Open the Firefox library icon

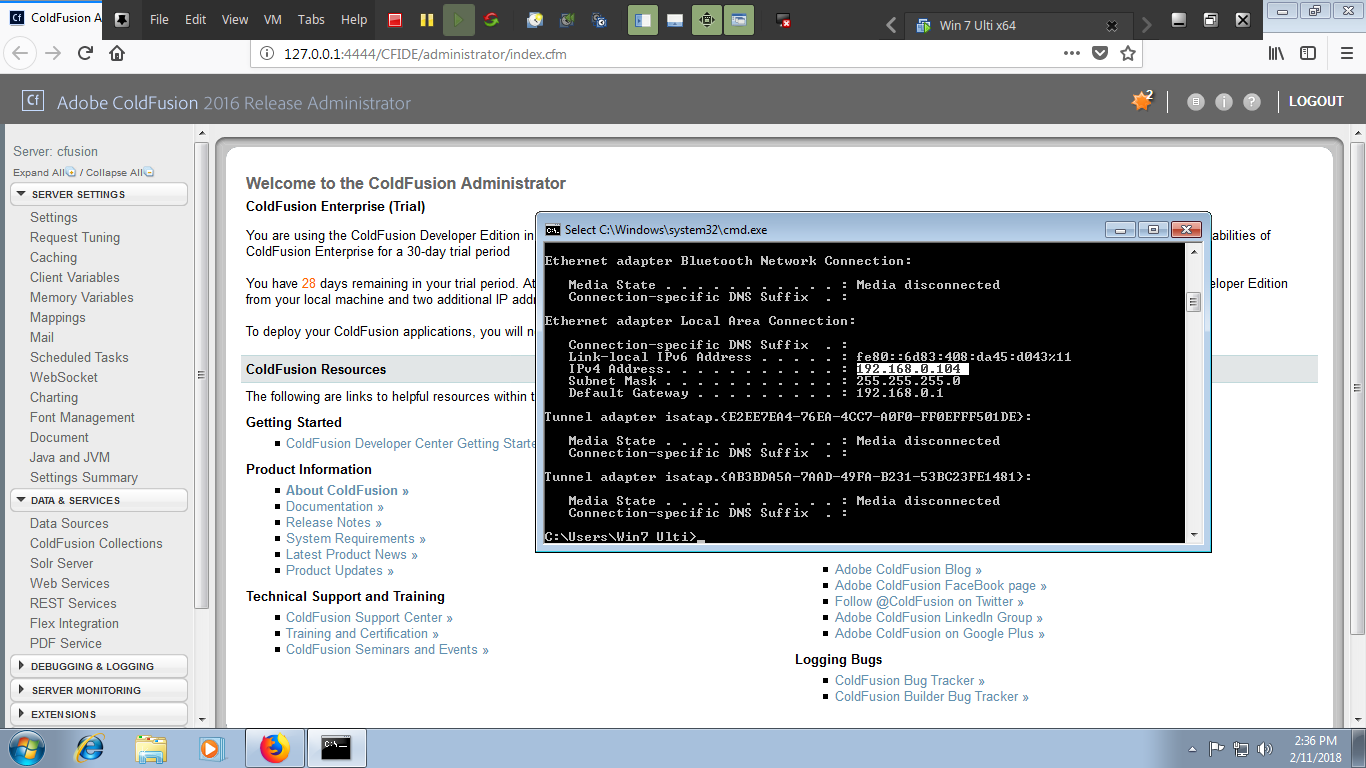pyautogui.click(x=1276, y=53)
